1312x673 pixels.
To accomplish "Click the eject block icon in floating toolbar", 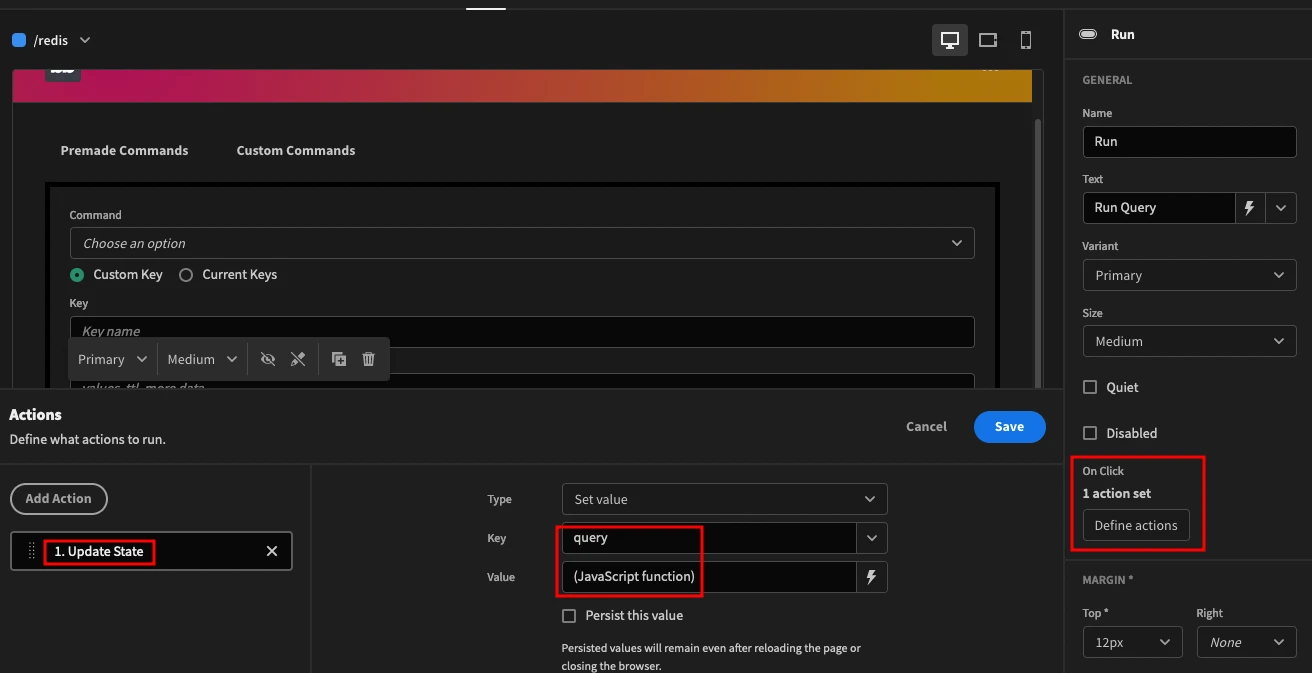I will 297,359.
